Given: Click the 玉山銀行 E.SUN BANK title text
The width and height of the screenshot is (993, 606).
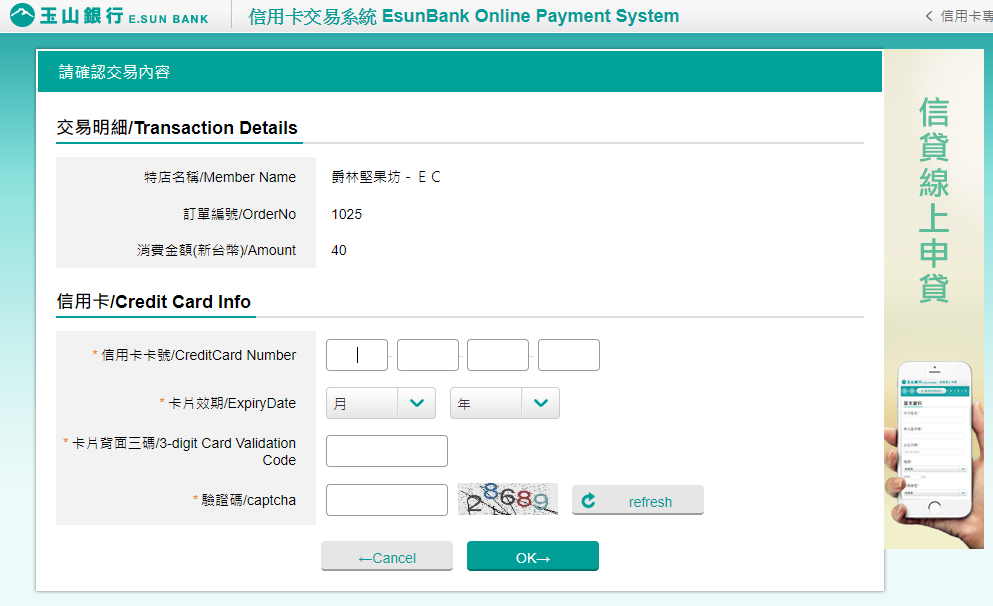Looking at the screenshot, I should click(124, 15).
